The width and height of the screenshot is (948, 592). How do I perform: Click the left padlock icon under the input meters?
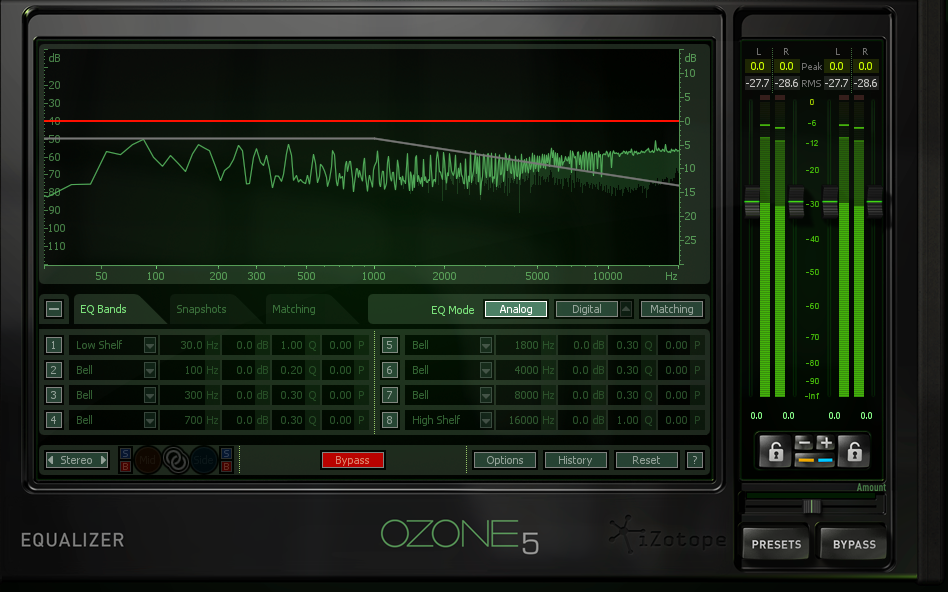pos(776,451)
